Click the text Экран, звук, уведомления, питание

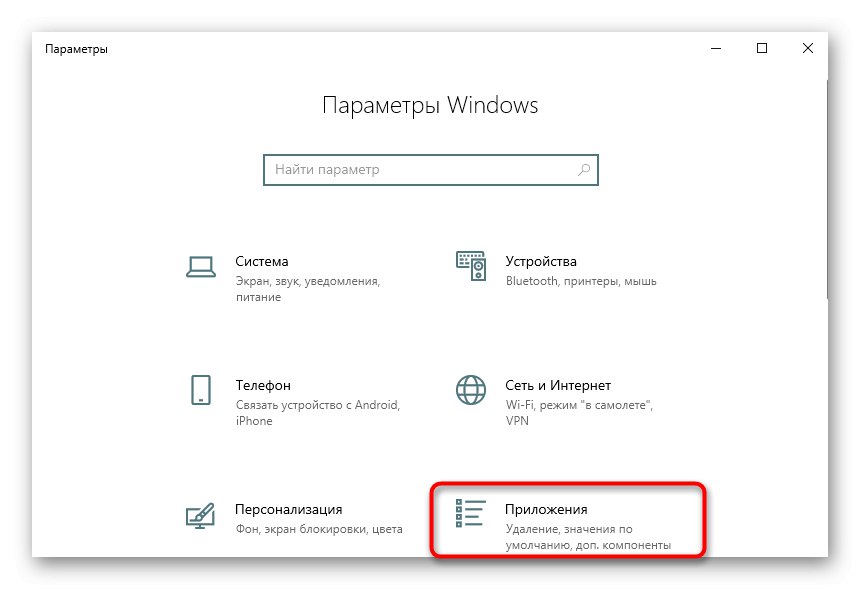308,289
